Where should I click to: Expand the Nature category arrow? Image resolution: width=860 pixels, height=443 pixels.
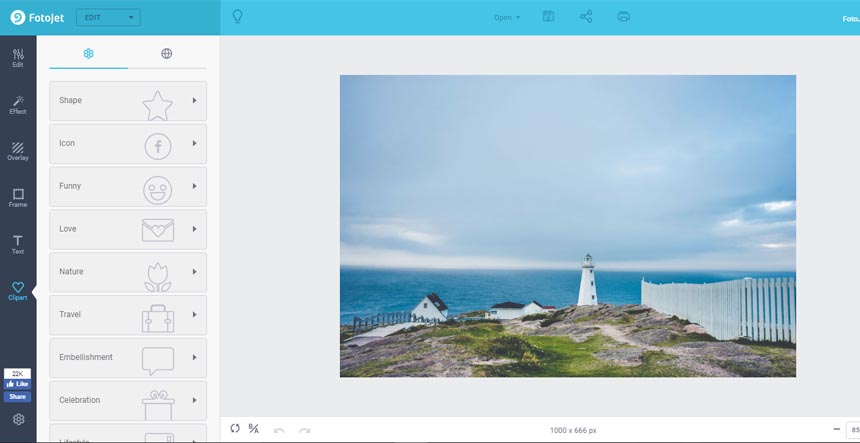194,271
